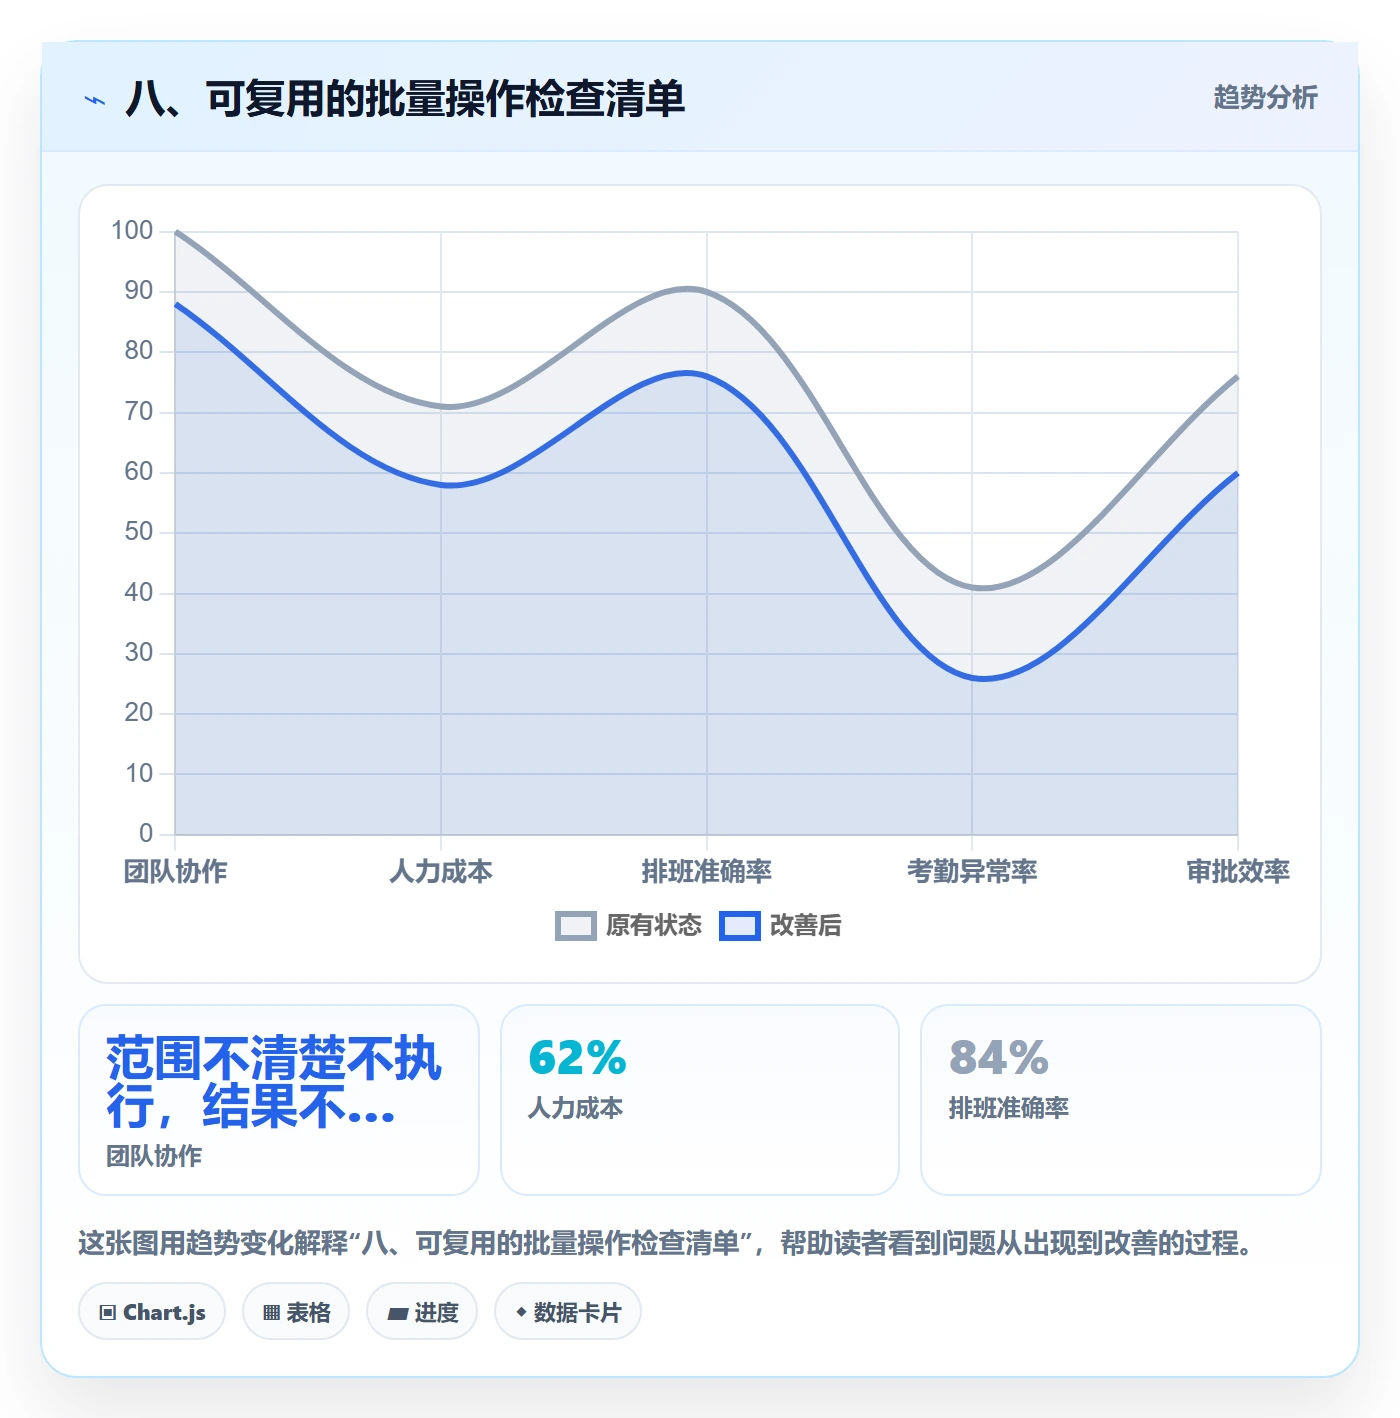Screen dimensions: 1400x1418
Task: Click the 团队协作 x-axis label
Action: tap(176, 871)
